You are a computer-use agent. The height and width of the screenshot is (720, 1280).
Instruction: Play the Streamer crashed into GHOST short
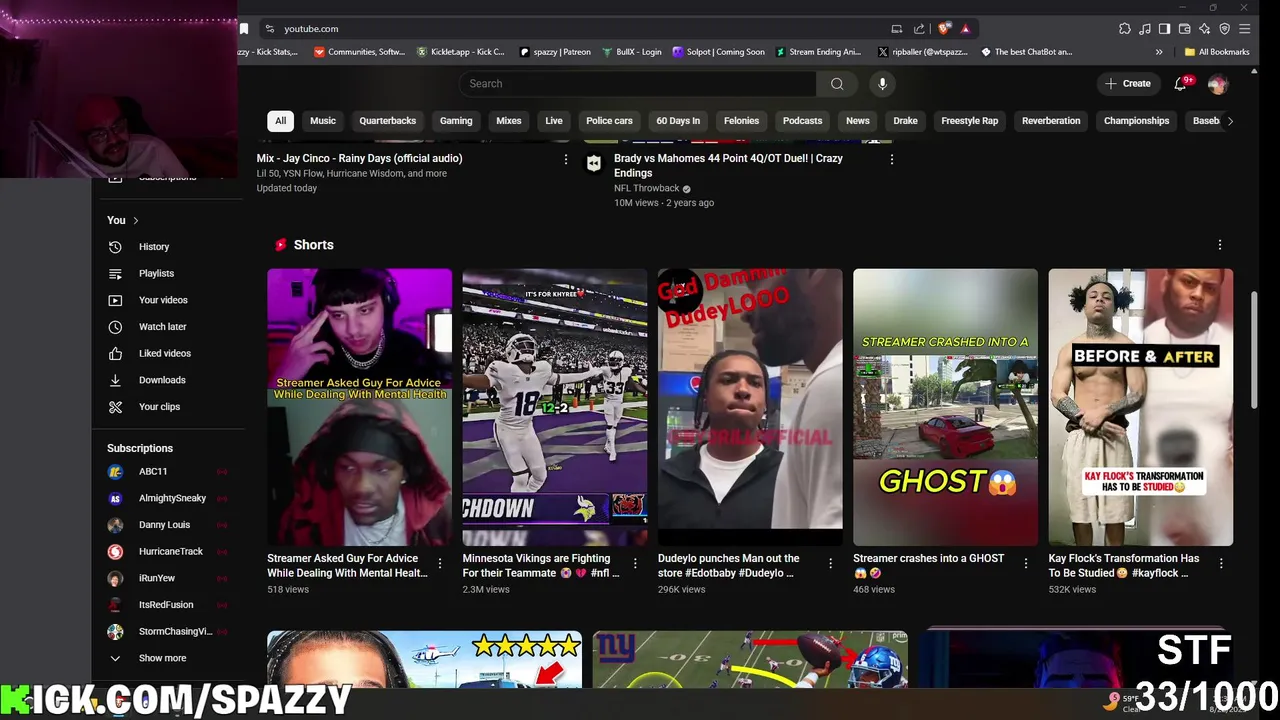tap(945, 407)
